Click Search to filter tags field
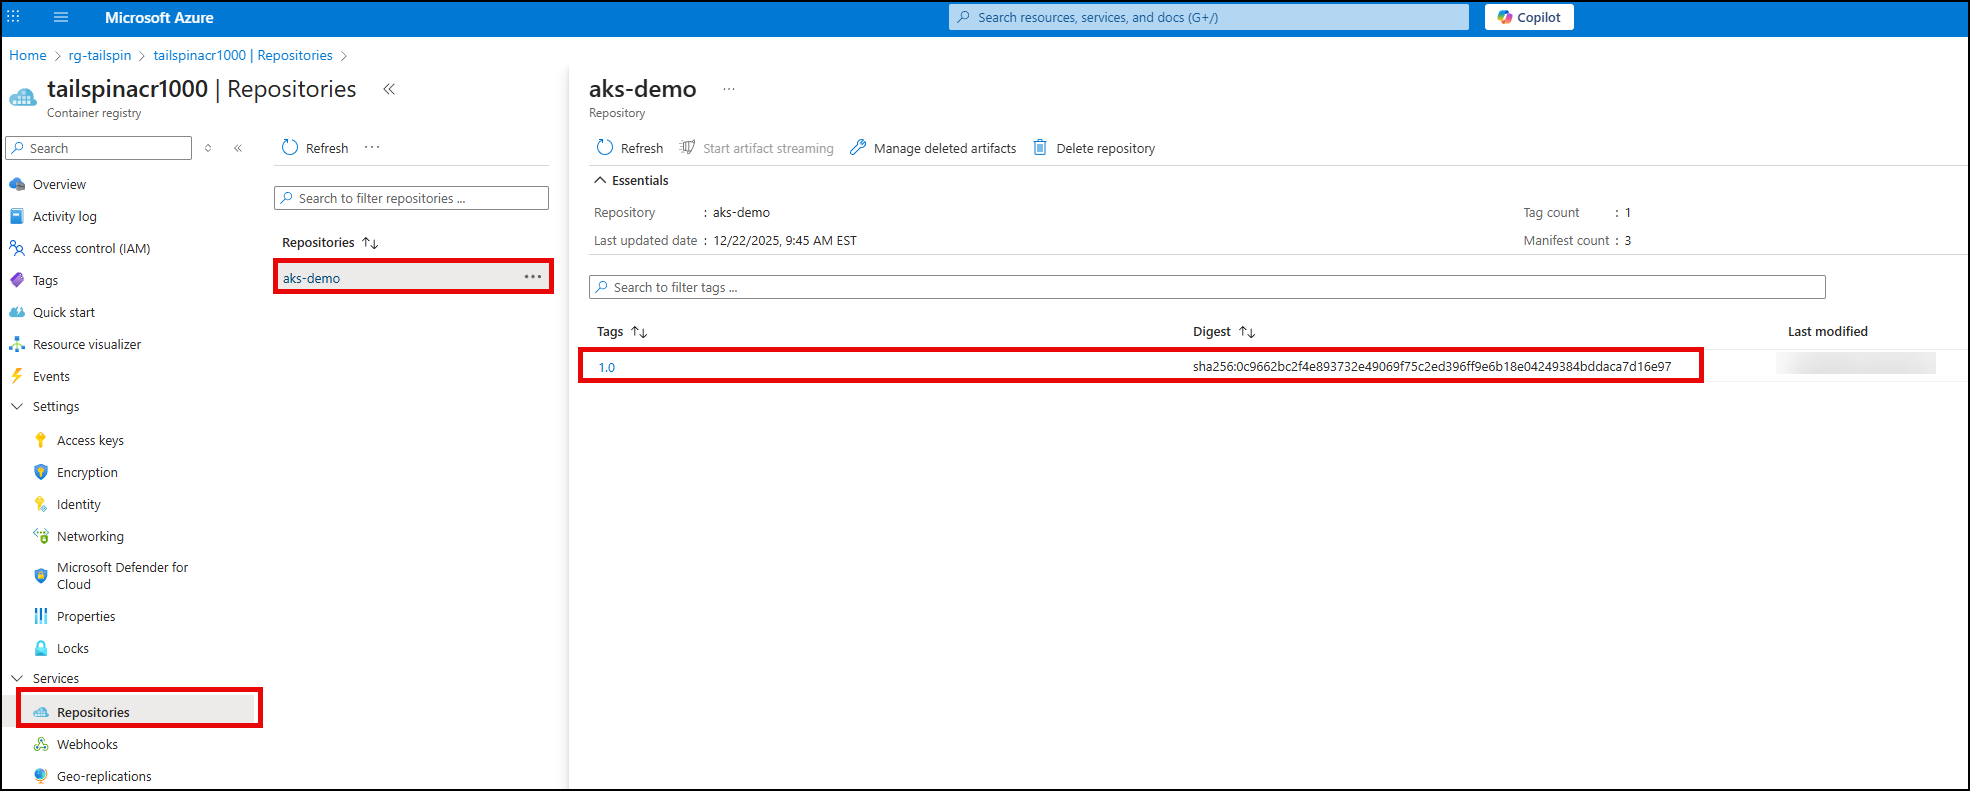Screen dimensions: 1970x791 (1207, 287)
